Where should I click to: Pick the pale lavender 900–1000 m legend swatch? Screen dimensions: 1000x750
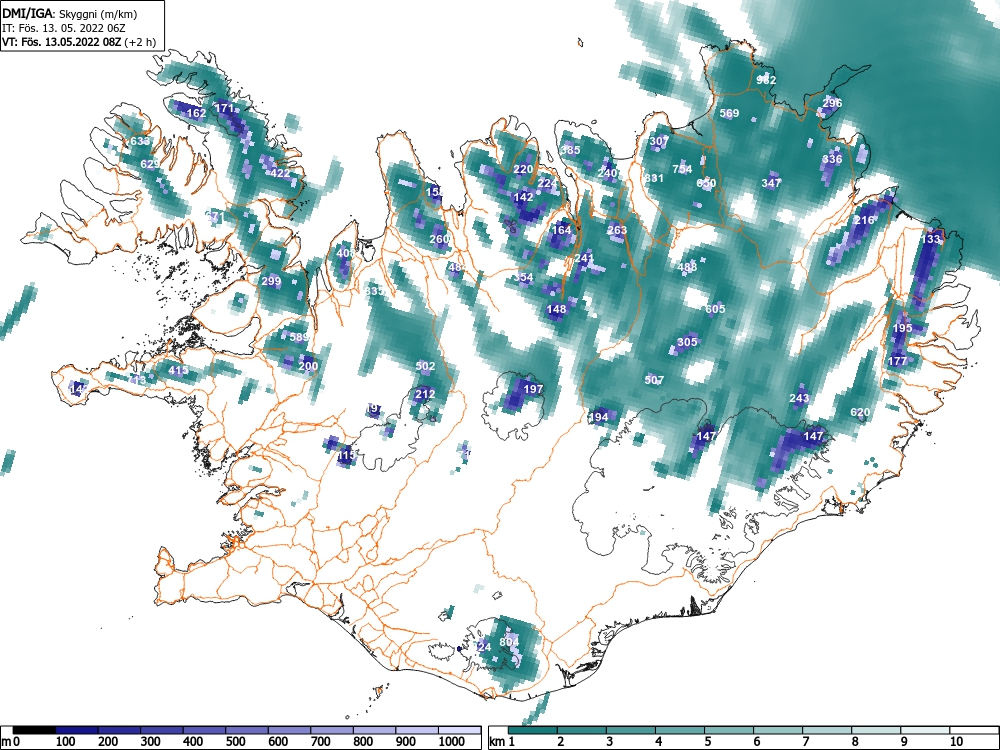(417, 730)
